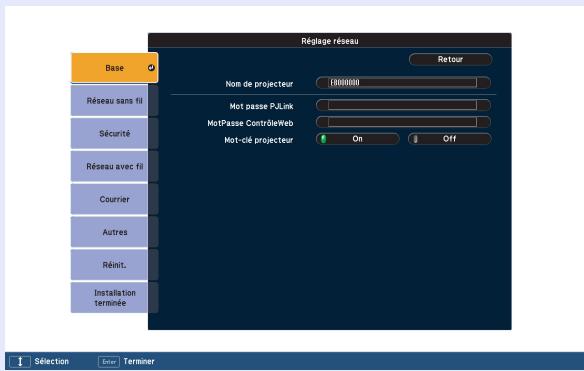Image resolution: width=584 pixels, height=371 pixels.
Task: Edit the Nom de projecteur field
Action: pyautogui.click(x=403, y=83)
